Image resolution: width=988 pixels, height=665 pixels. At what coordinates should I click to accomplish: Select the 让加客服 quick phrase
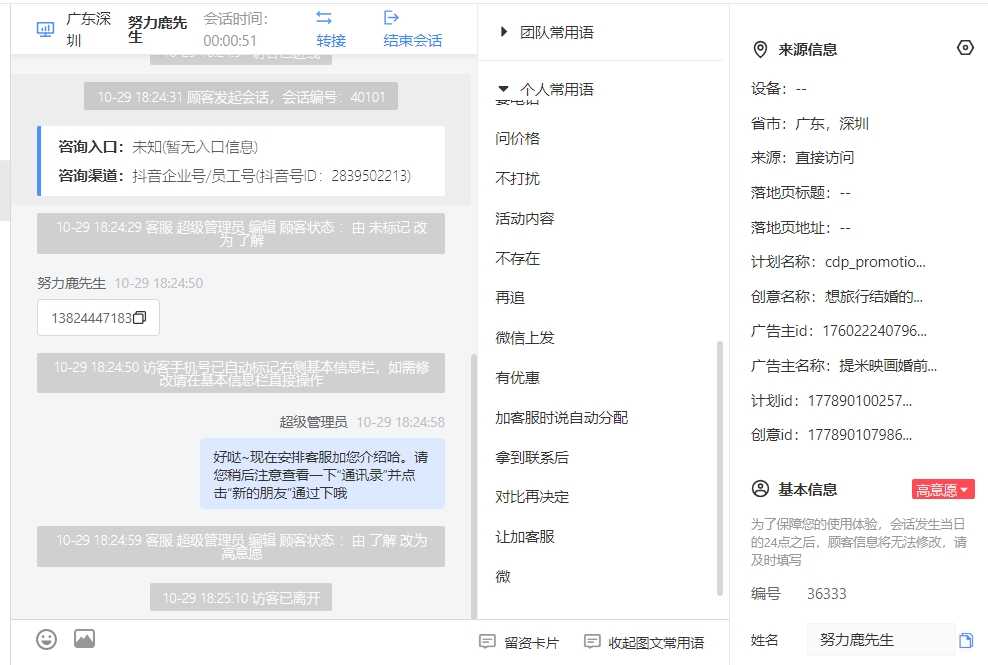(524, 537)
